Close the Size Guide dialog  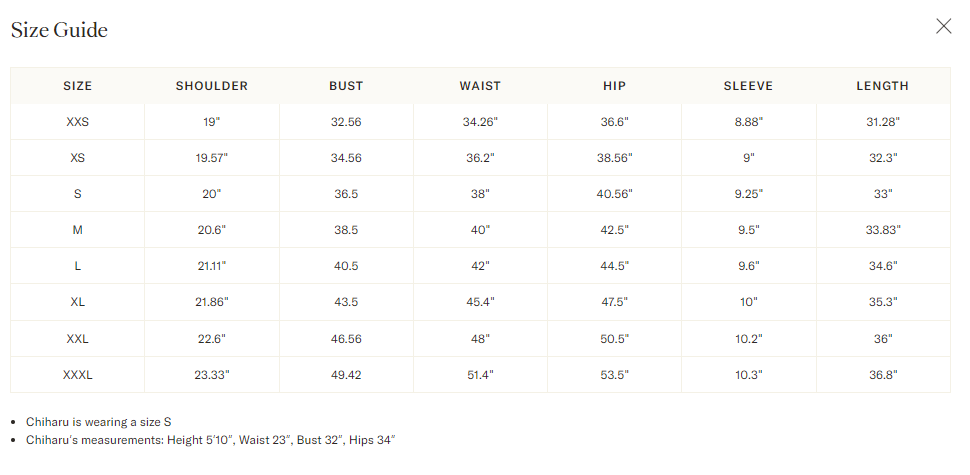pos(943,26)
